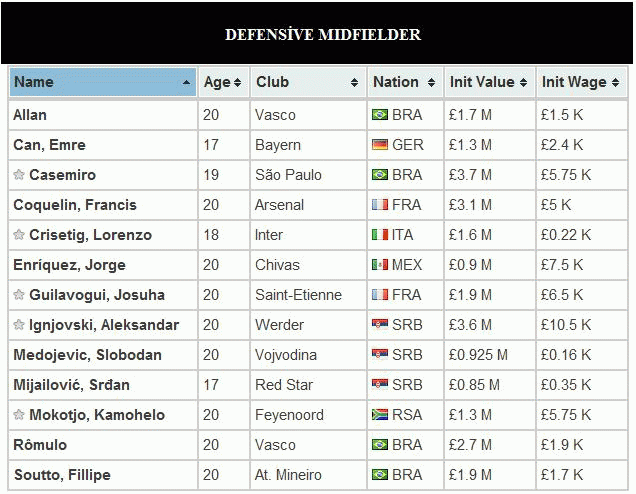The image size is (636, 494).
Task: Sort by the Club column header
Action: 308,82
